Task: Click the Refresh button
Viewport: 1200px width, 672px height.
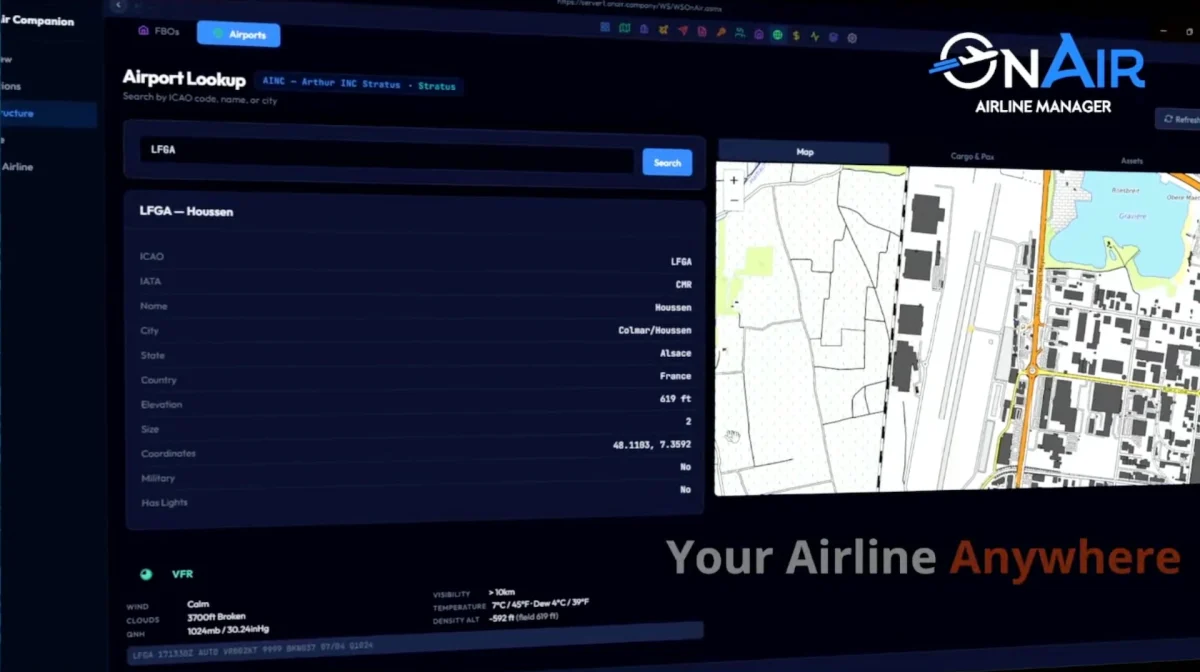Action: coord(1180,119)
